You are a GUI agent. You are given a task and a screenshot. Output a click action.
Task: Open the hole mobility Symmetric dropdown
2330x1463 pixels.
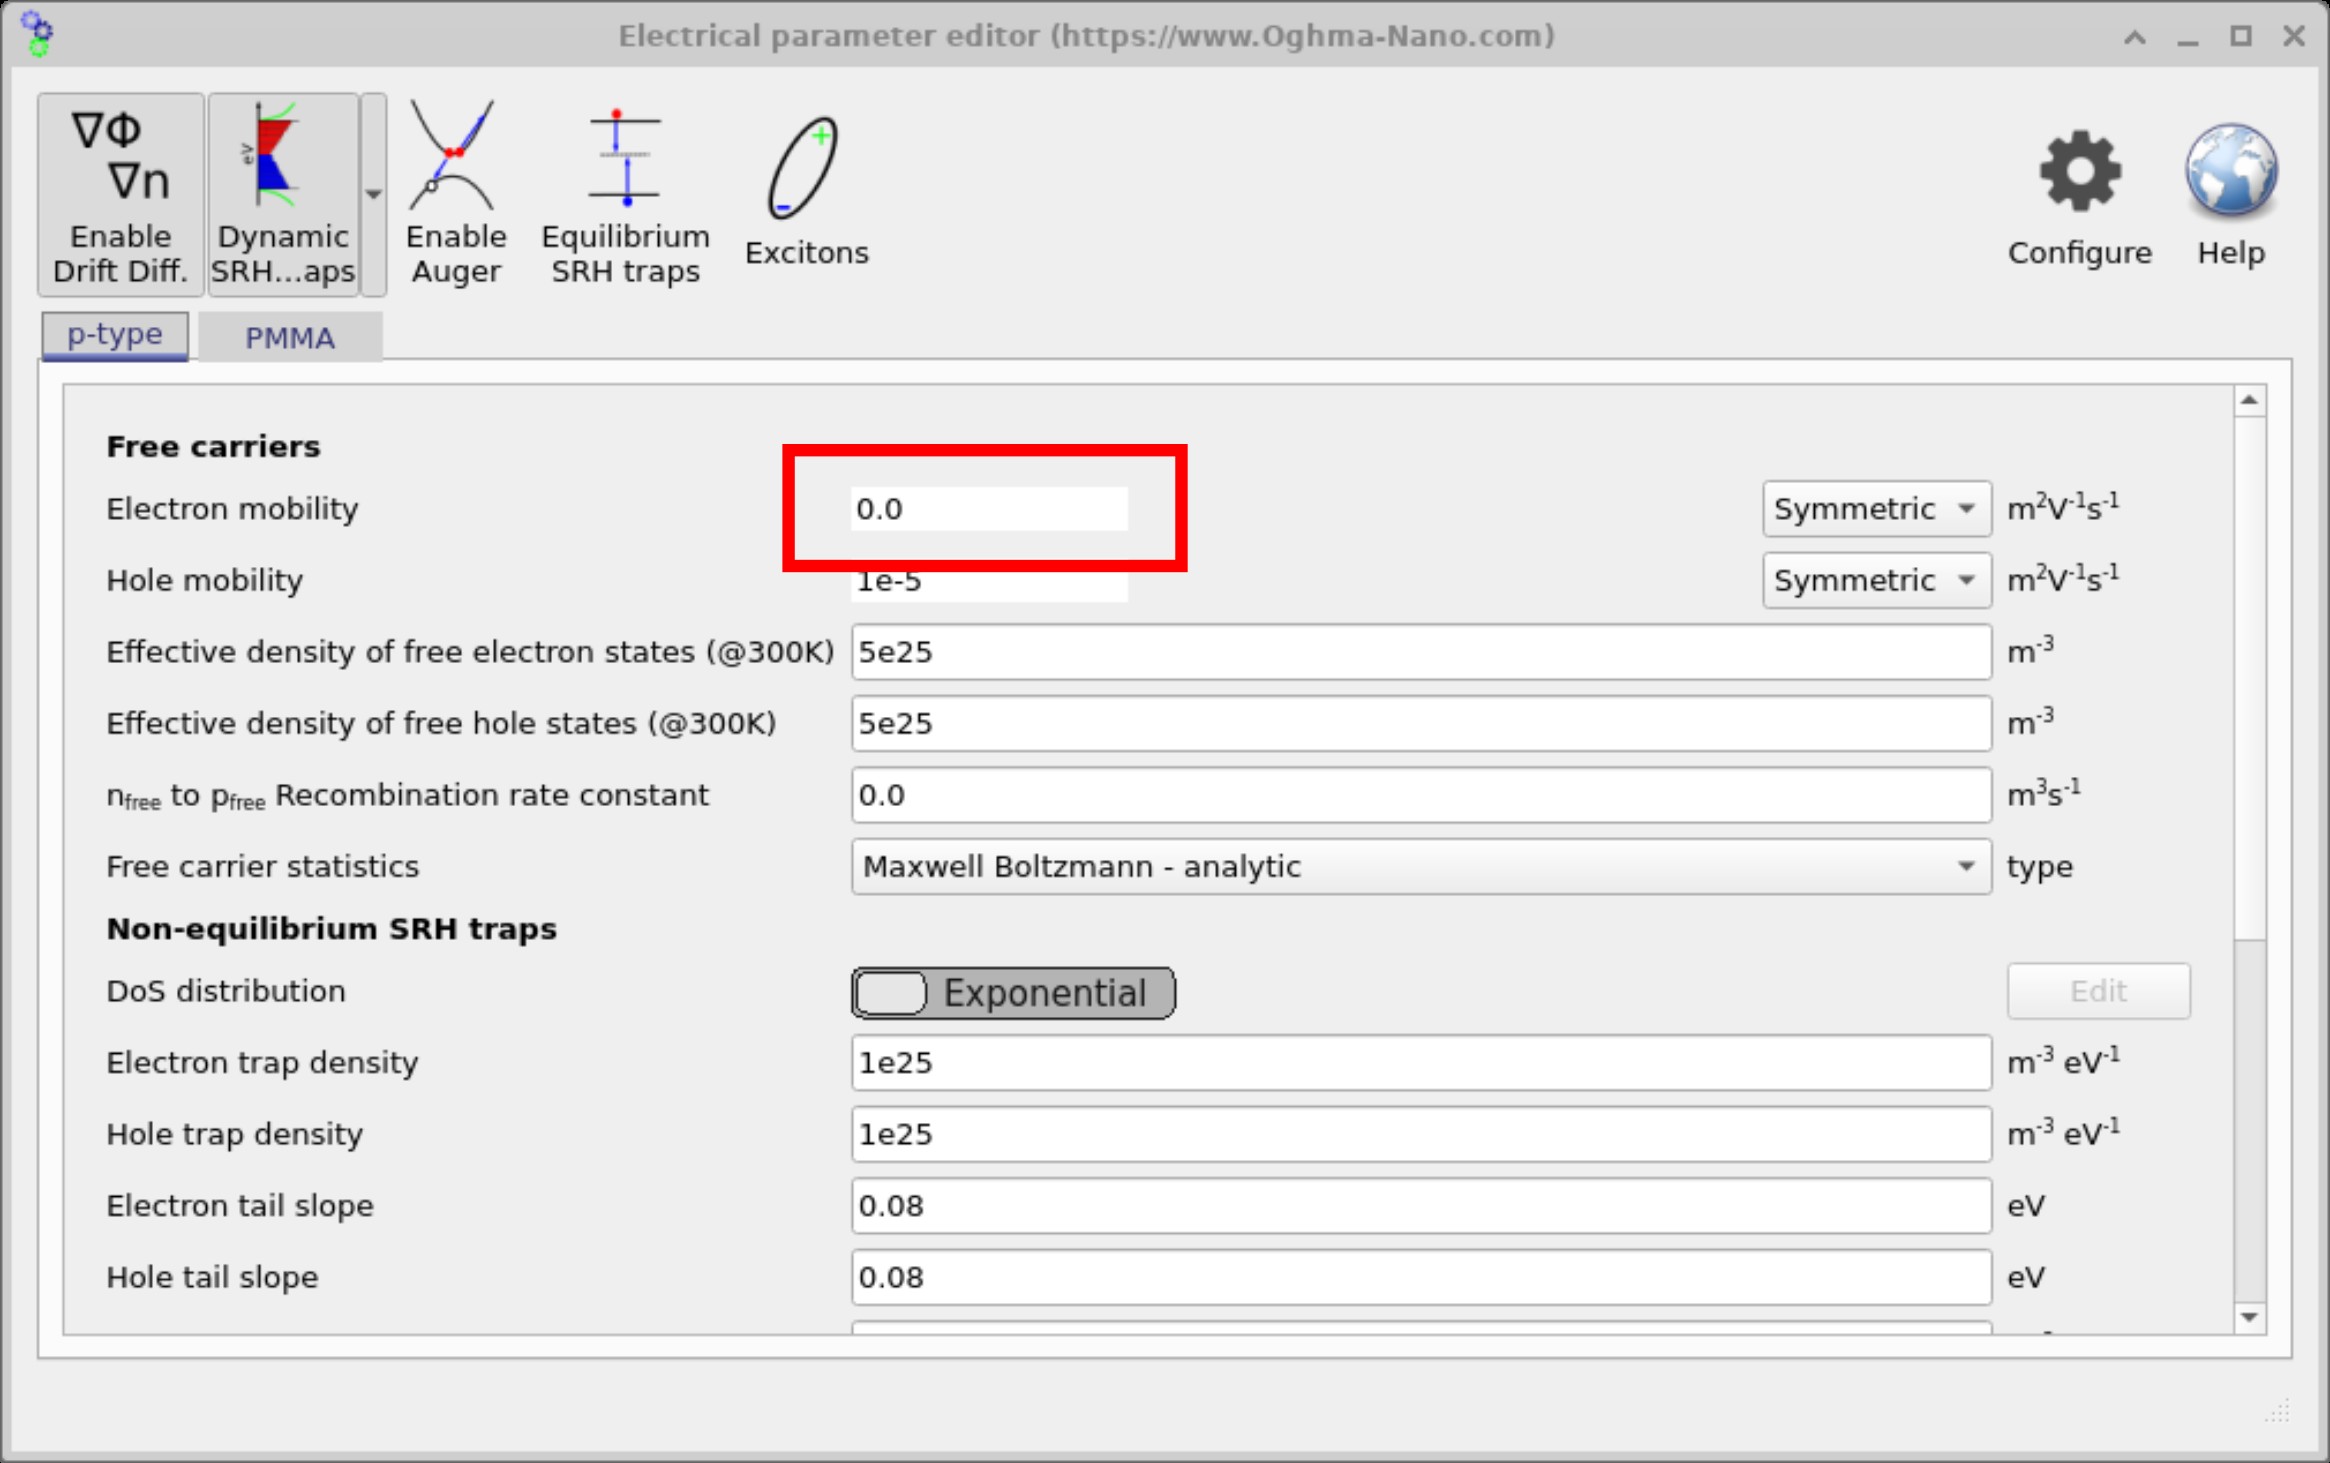[x=1875, y=579]
